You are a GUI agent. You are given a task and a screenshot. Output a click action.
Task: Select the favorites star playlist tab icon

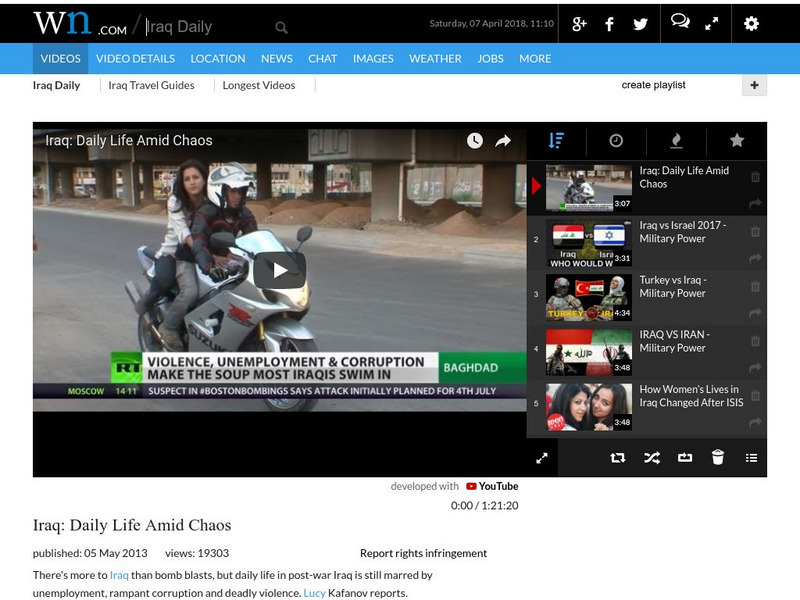737,140
